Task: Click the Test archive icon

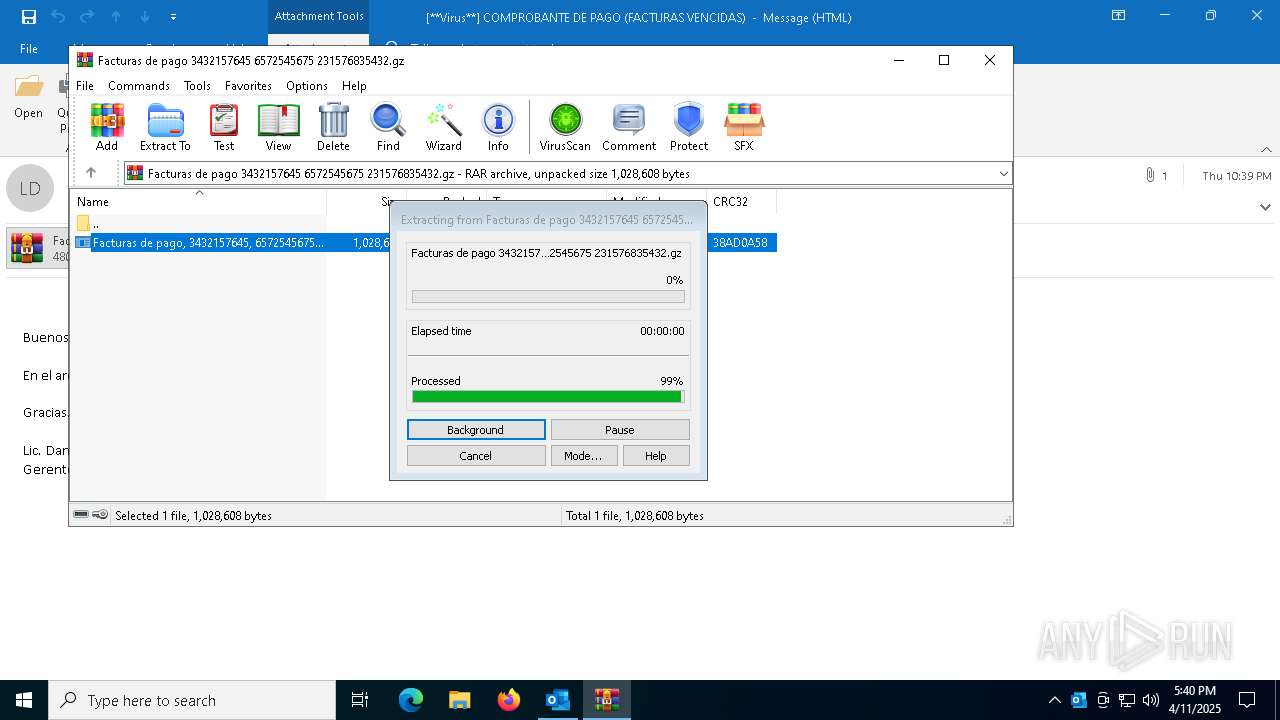Action: tap(224, 127)
